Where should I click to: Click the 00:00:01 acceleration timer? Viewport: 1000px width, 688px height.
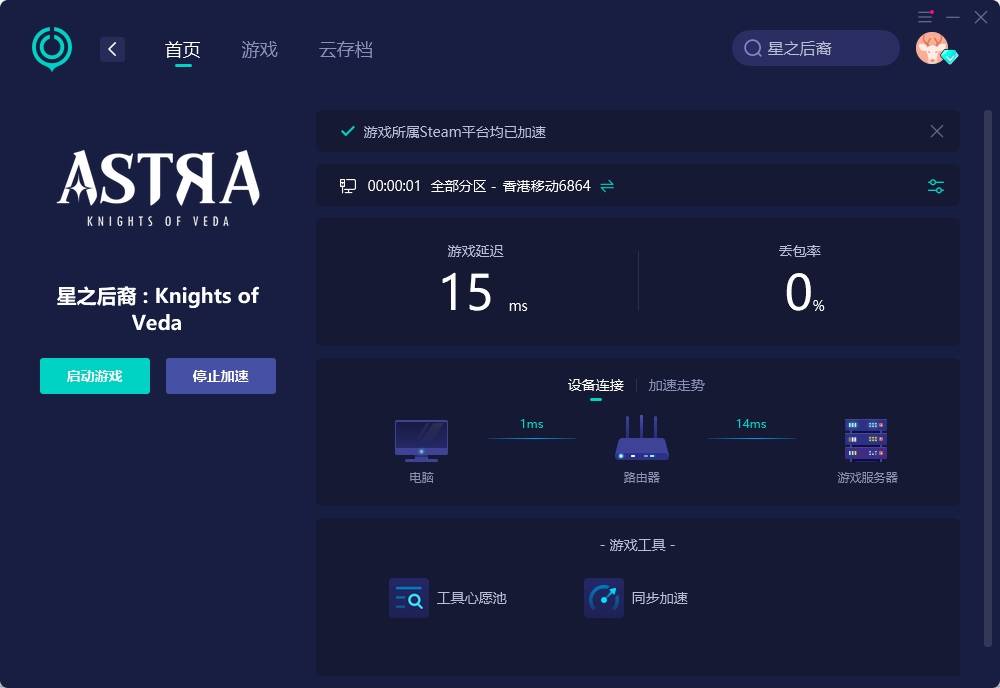click(394, 186)
